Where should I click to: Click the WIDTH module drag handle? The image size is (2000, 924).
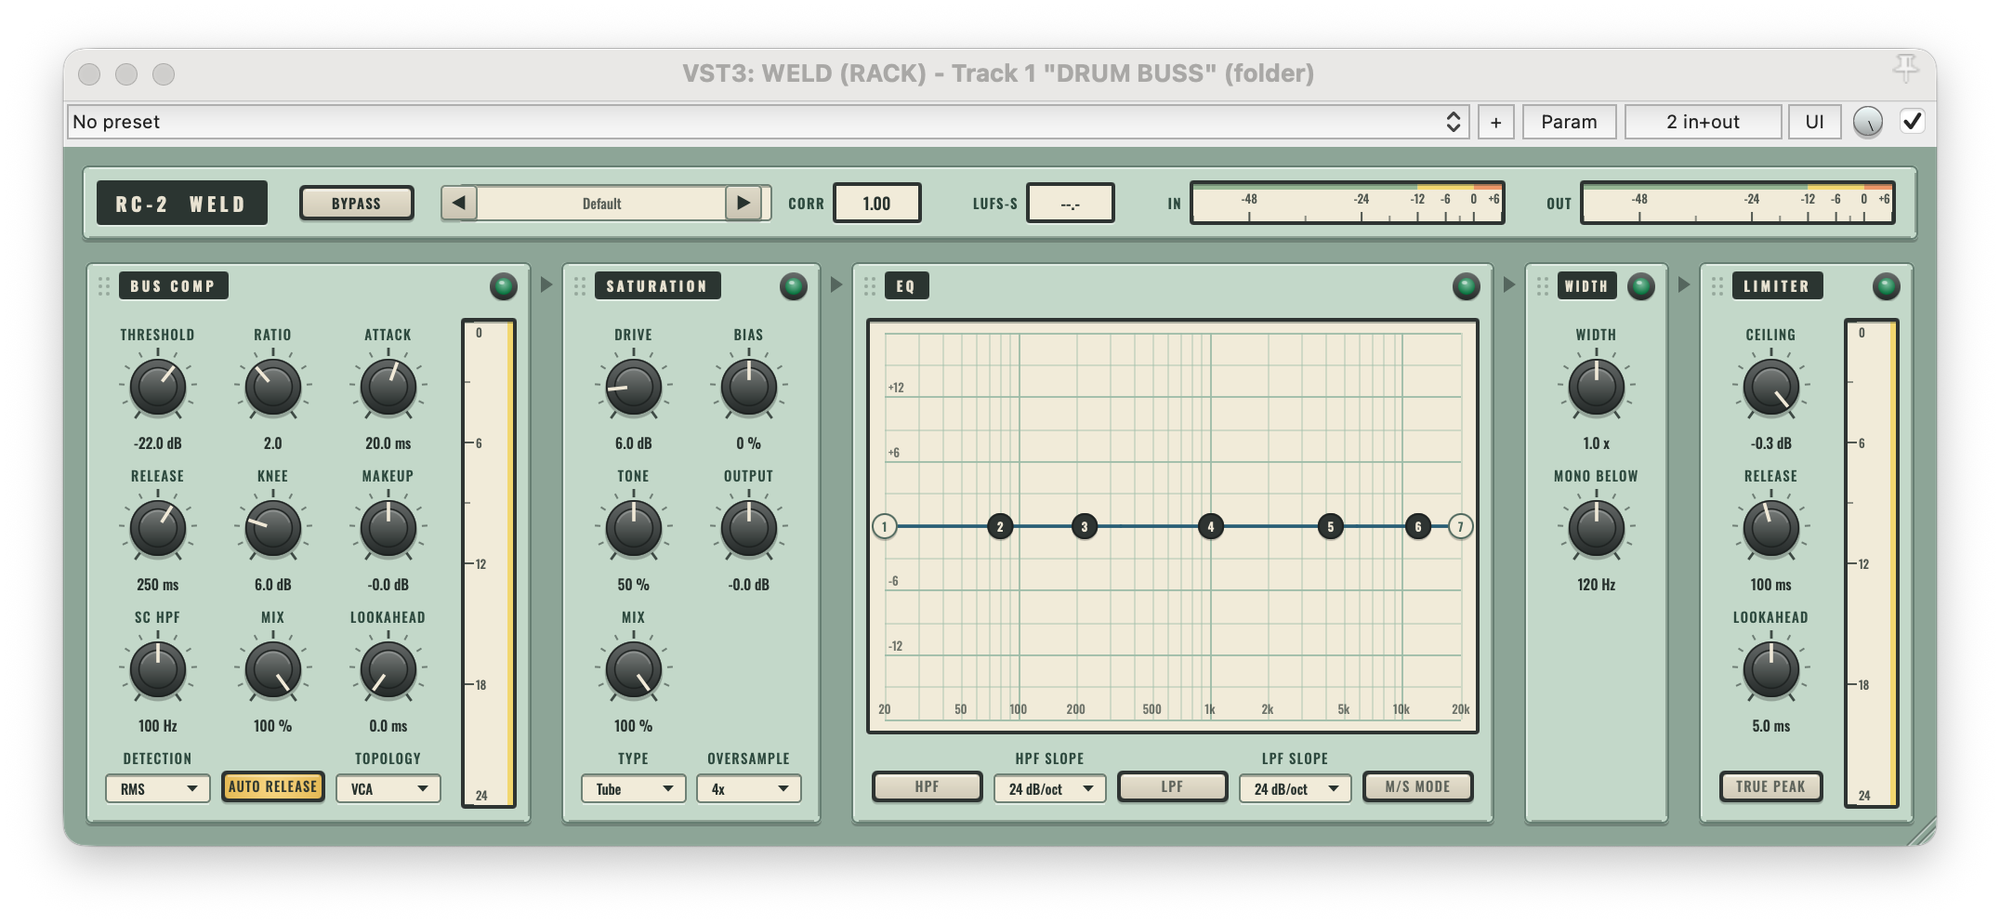pyautogui.click(x=1542, y=287)
